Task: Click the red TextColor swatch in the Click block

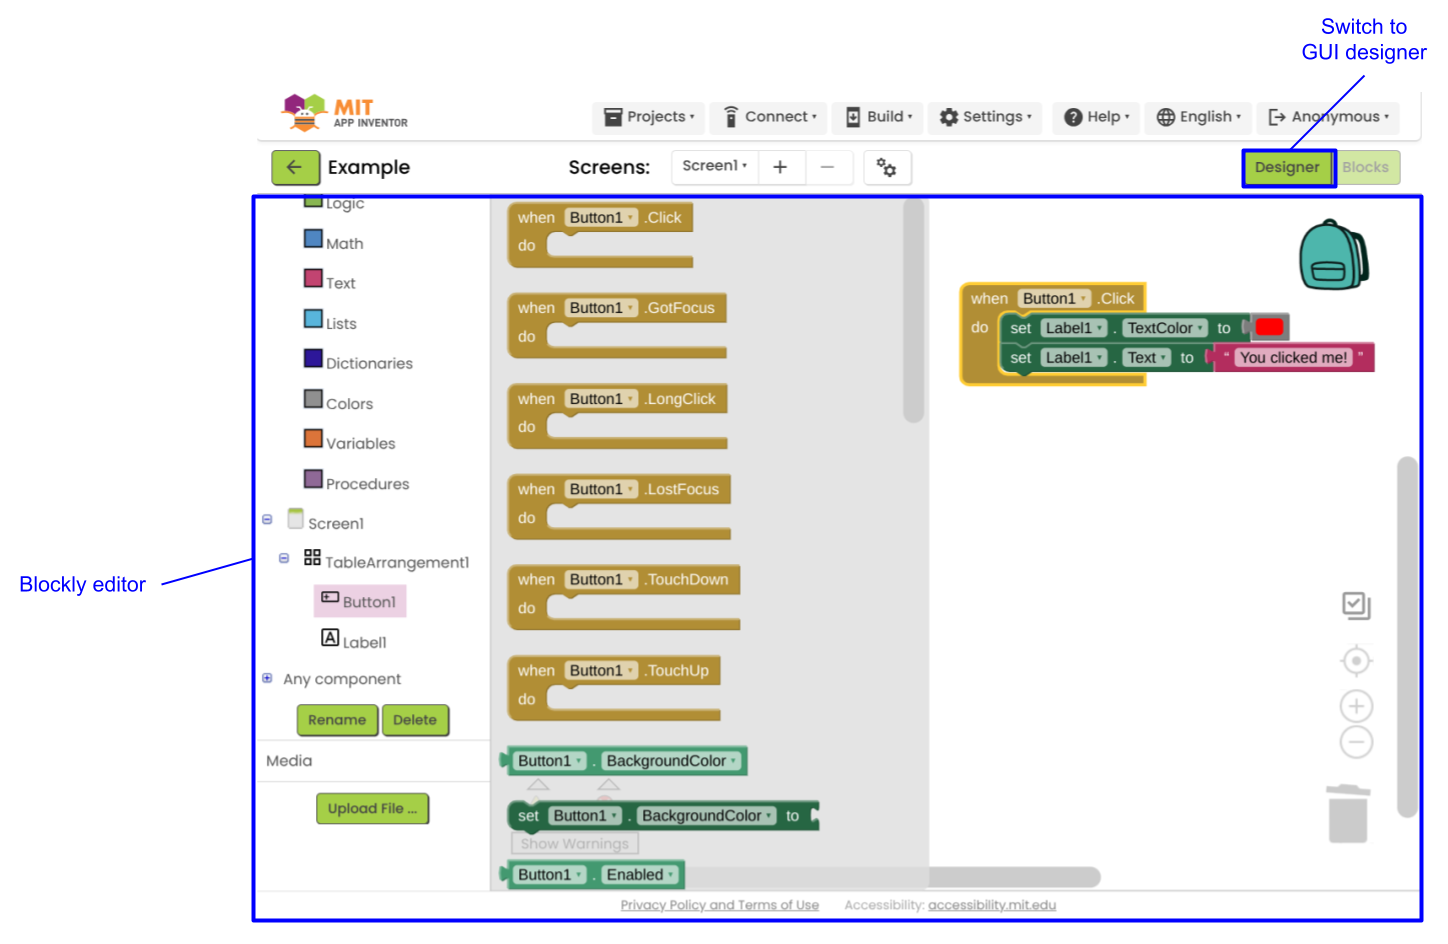Action: point(1270,326)
